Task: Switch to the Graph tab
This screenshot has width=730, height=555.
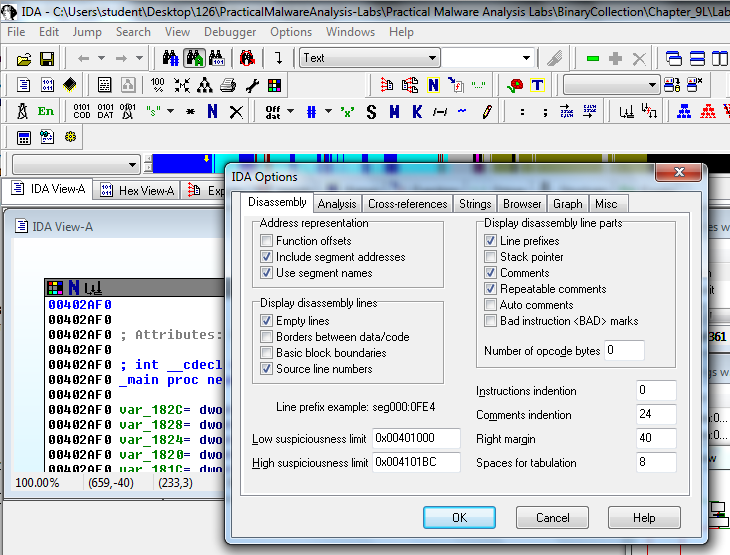Action: point(568,204)
